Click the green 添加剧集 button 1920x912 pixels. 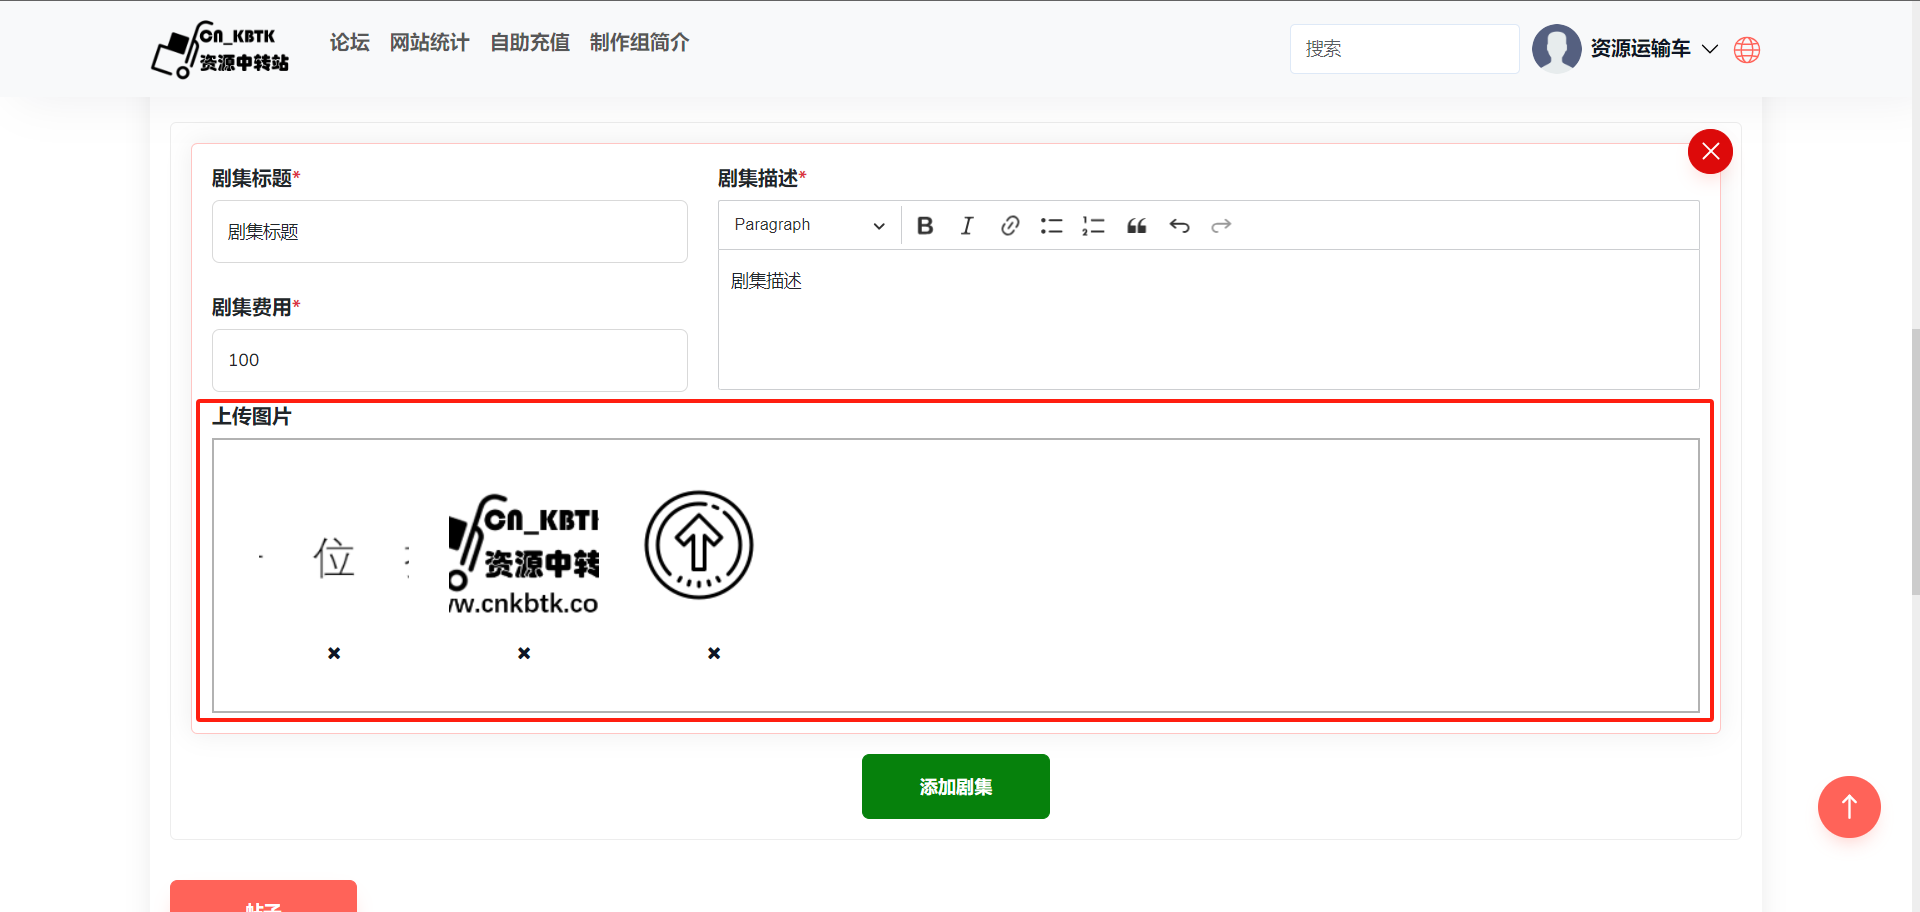coord(955,787)
